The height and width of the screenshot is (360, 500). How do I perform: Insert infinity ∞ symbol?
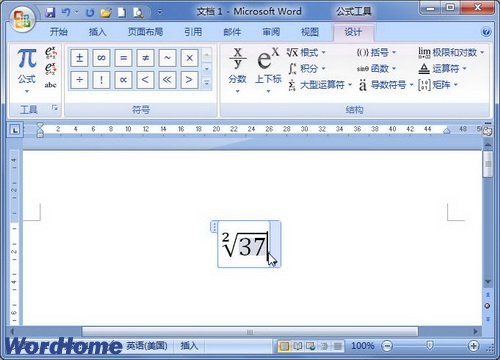pos(101,58)
